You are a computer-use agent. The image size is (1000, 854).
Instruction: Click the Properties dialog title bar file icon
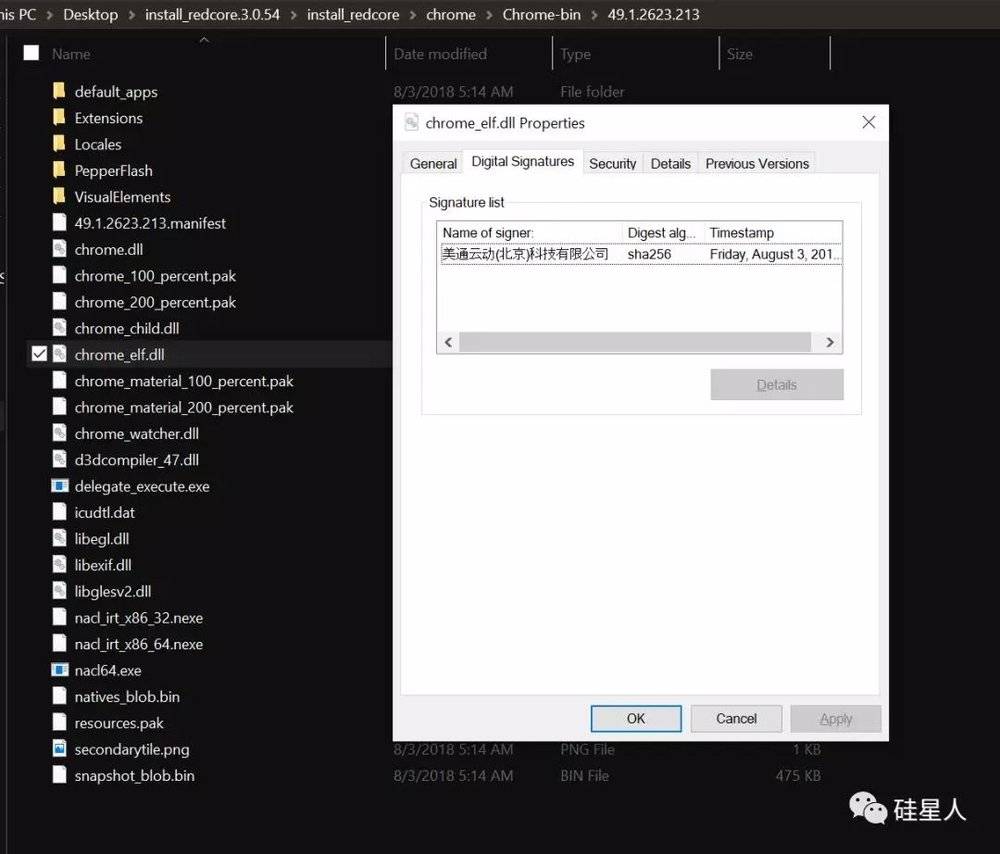point(412,122)
